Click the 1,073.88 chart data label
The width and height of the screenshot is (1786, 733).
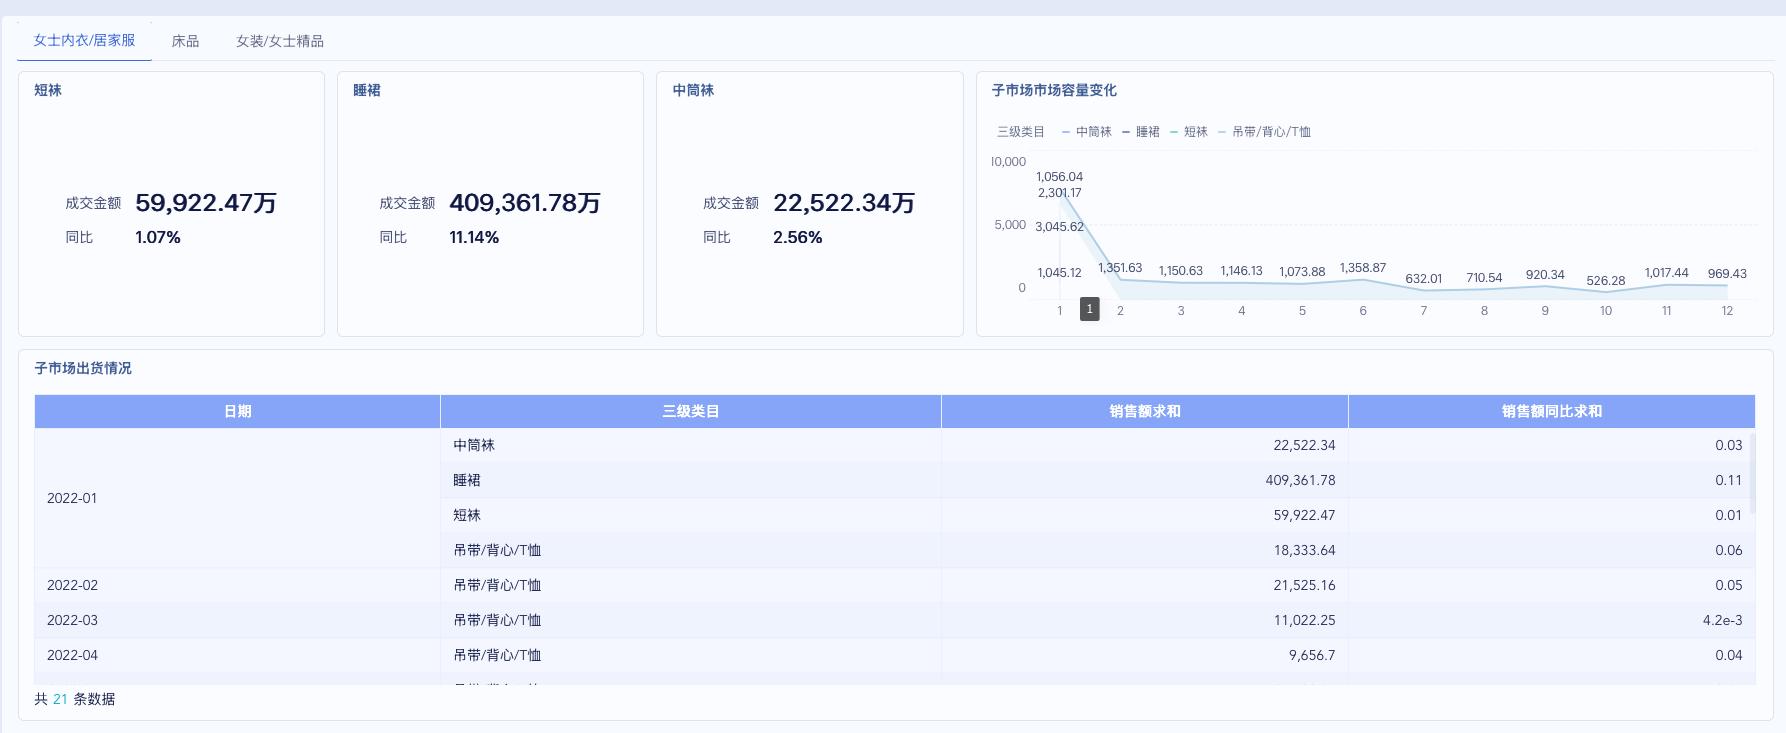(x=1302, y=272)
